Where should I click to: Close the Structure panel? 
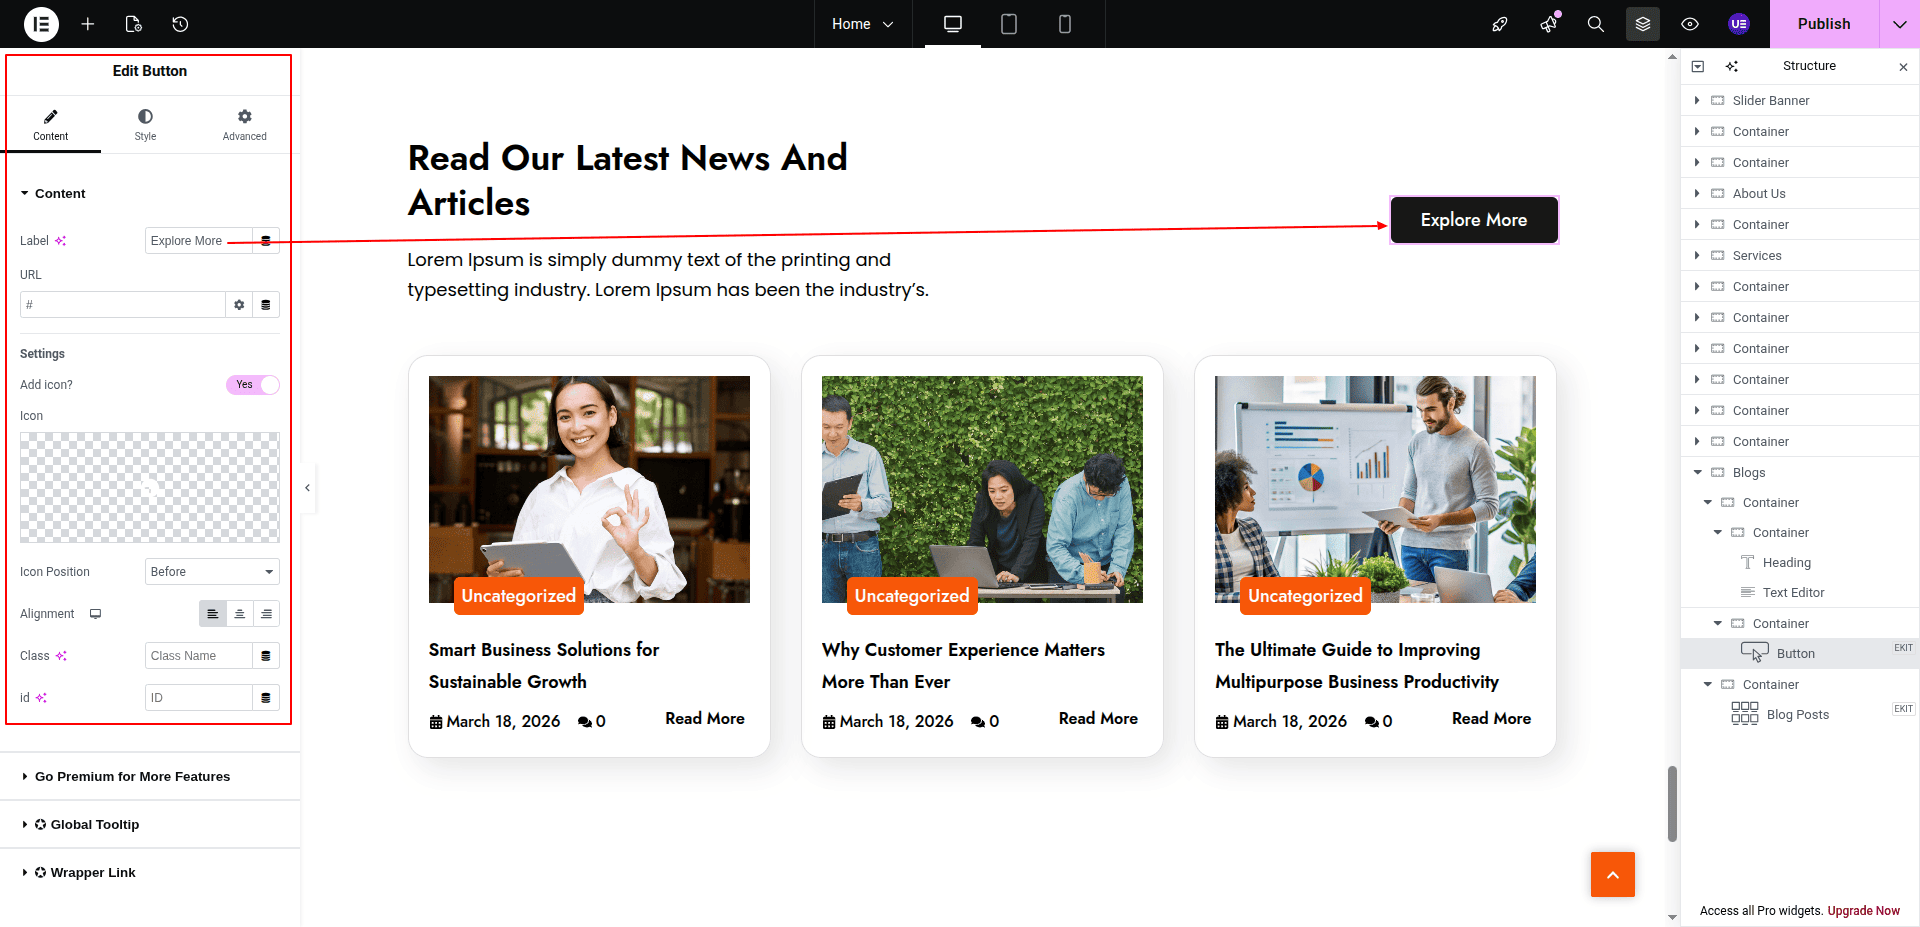(1903, 67)
